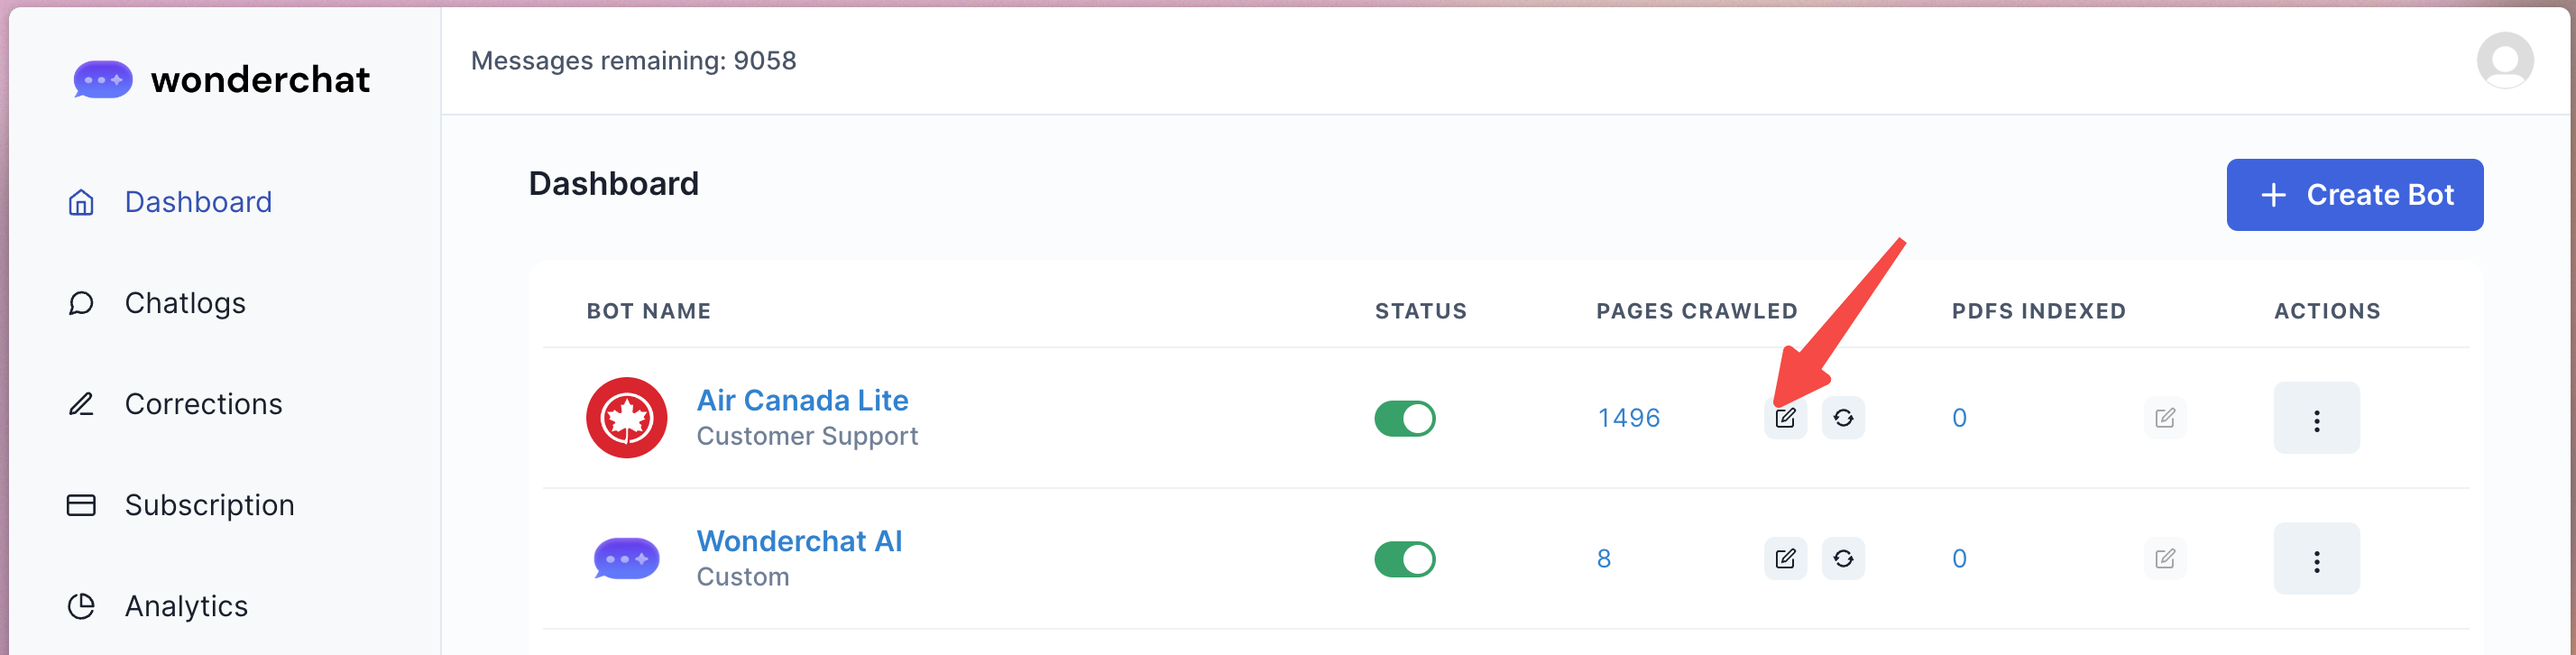Expand the actions menu for Wonderchat AI
The height and width of the screenshot is (655, 2576).
[2316, 560]
